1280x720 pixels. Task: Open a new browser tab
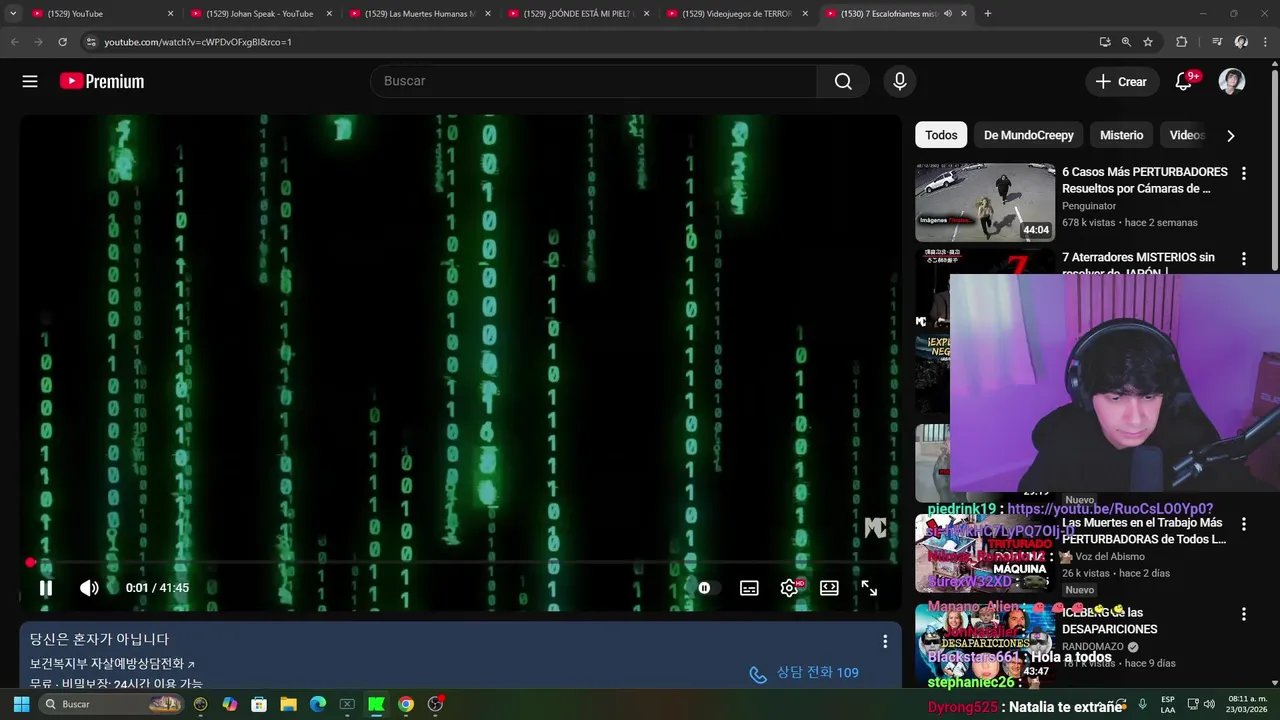pos(988,14)
